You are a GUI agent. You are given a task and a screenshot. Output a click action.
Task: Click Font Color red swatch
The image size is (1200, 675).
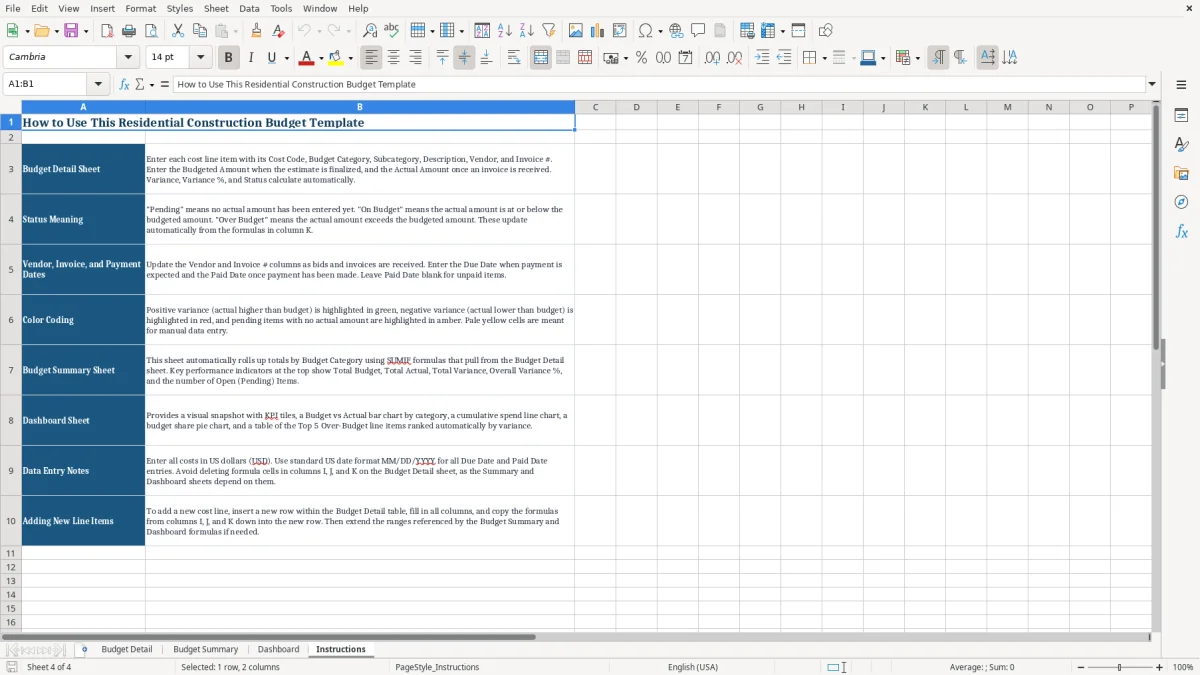click(x=307, y=58)
